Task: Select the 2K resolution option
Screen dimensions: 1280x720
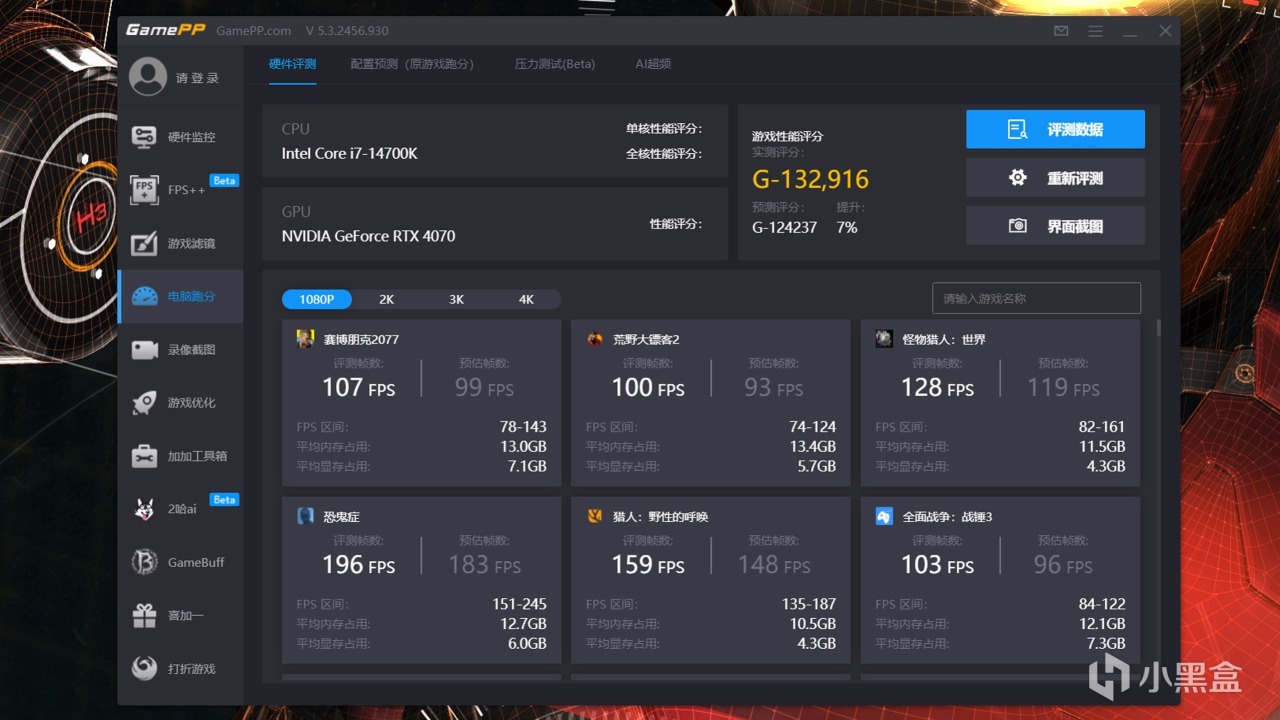Action: coord(387,299)
